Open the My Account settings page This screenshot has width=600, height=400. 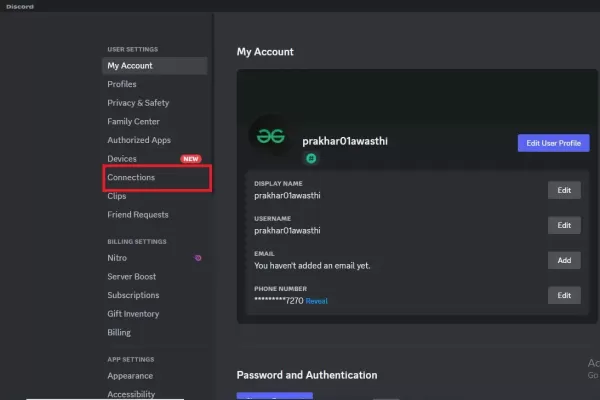155,66
